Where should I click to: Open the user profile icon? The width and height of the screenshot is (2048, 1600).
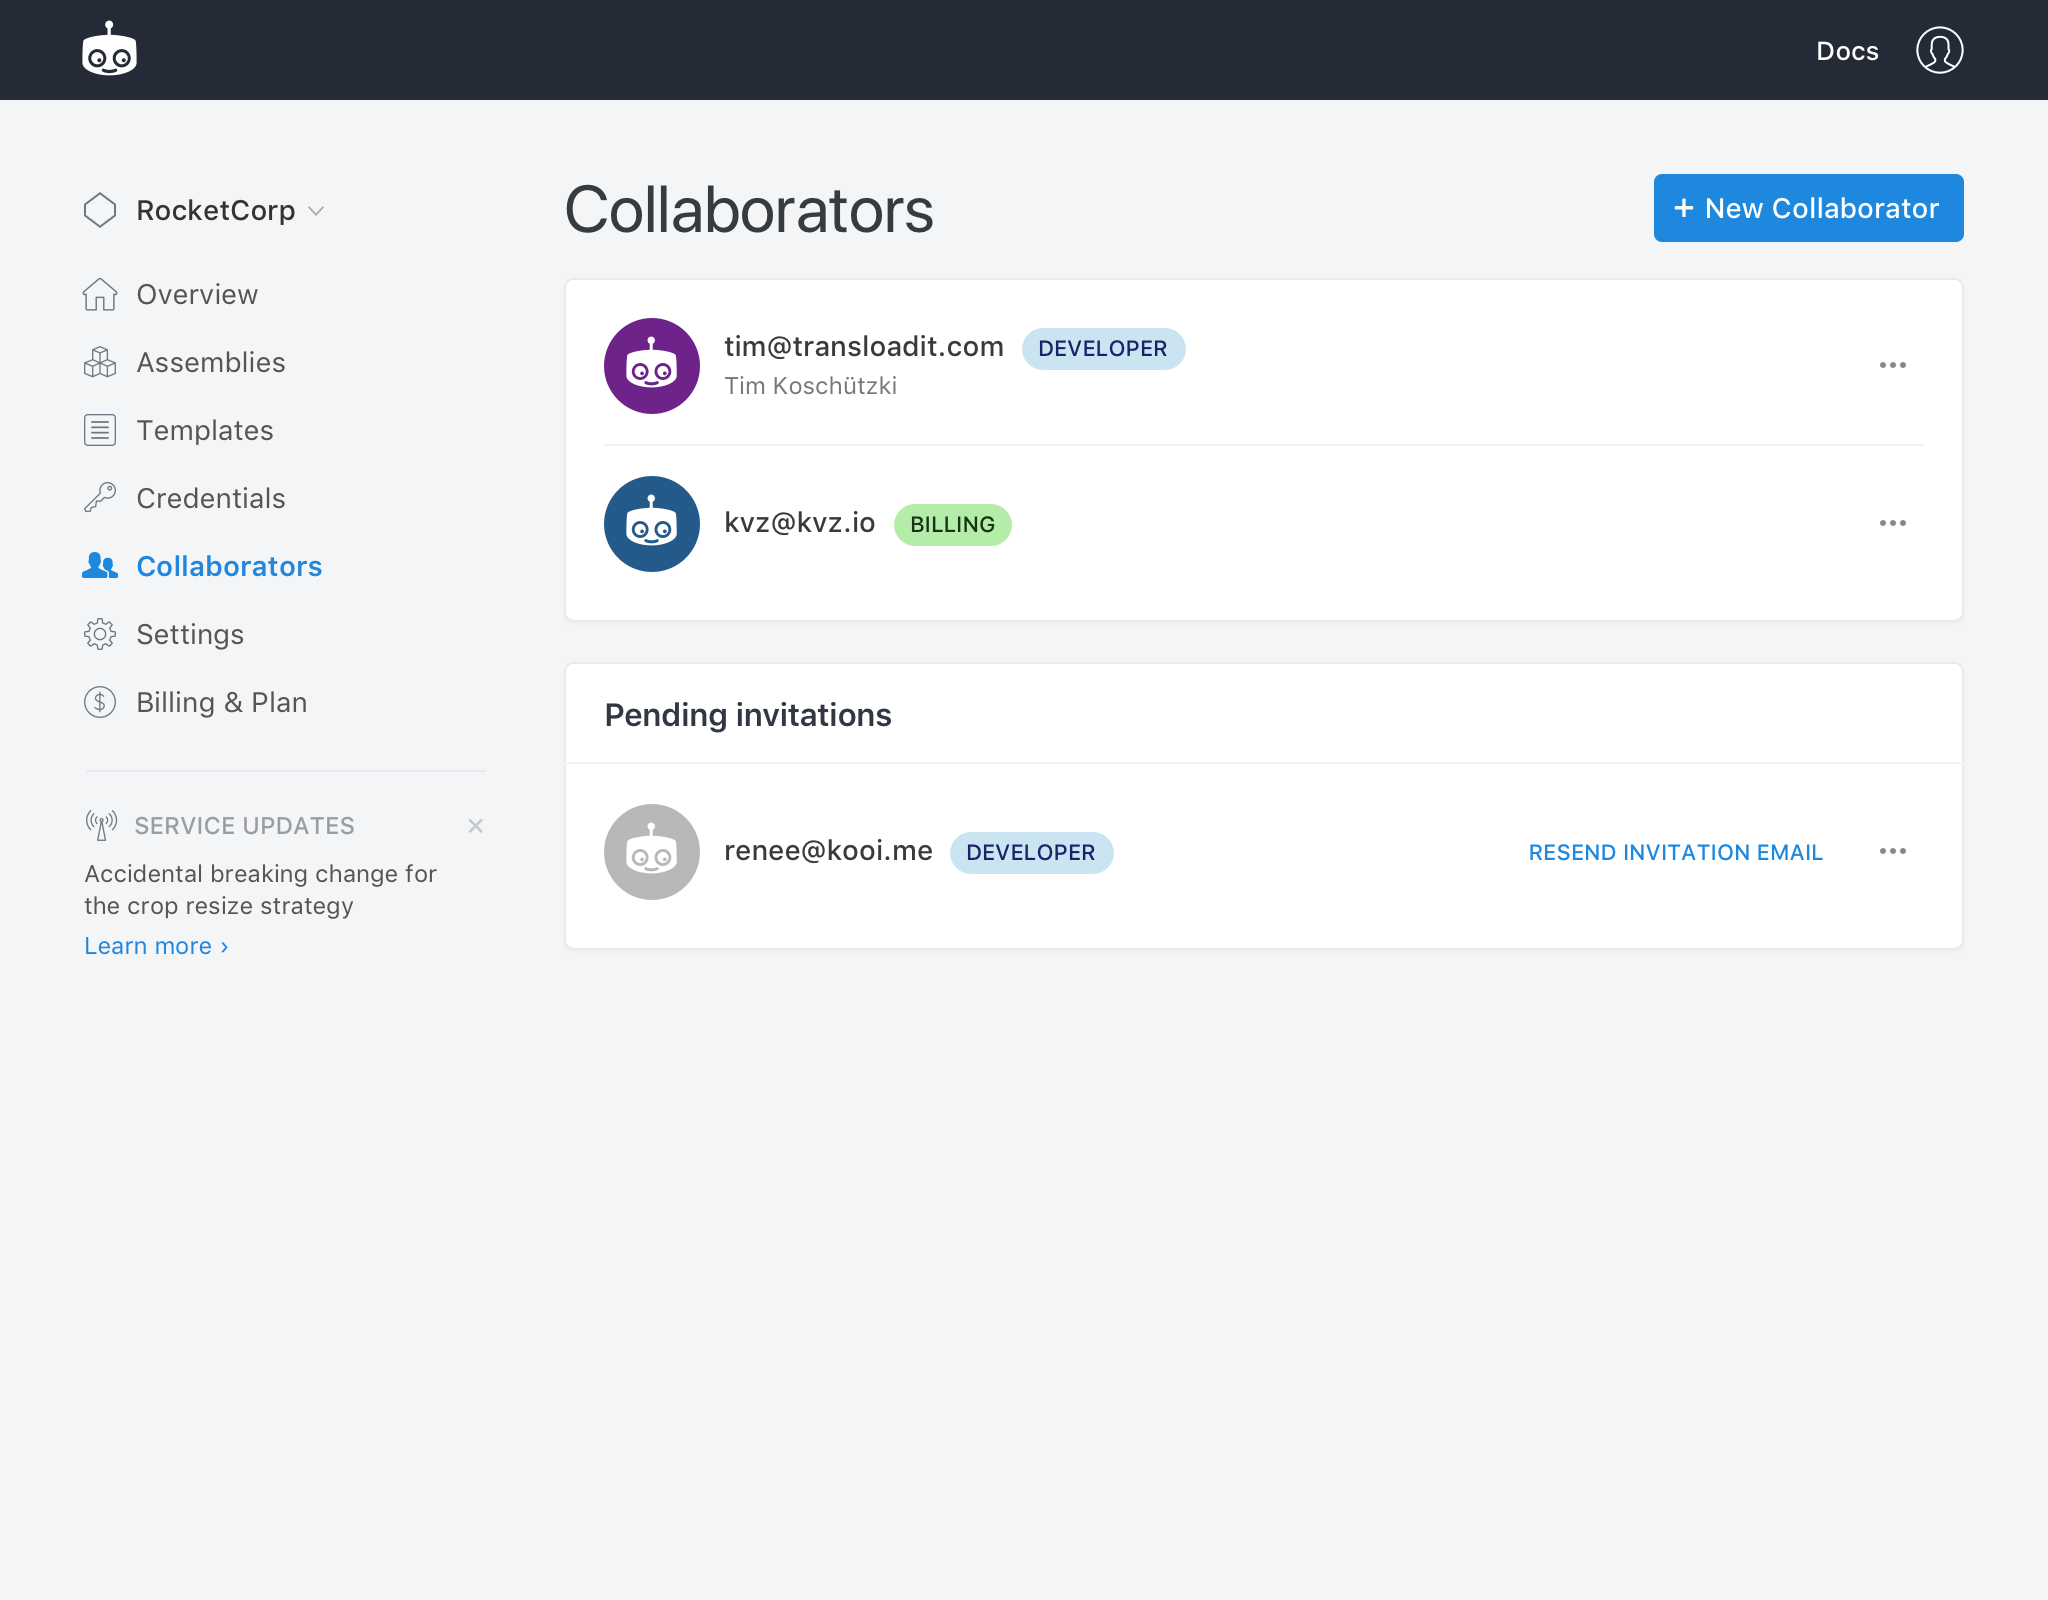pyautogui.click(x=1939, y=50)
